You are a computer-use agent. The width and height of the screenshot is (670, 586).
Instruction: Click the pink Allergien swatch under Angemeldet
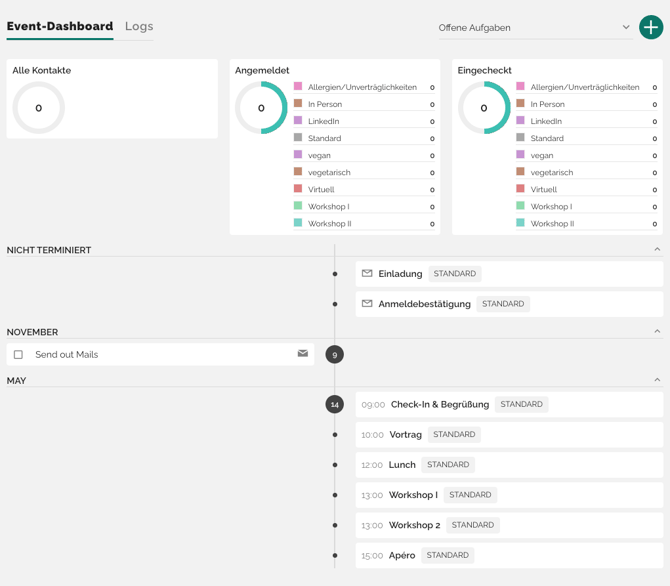click(x=298, y=87)
